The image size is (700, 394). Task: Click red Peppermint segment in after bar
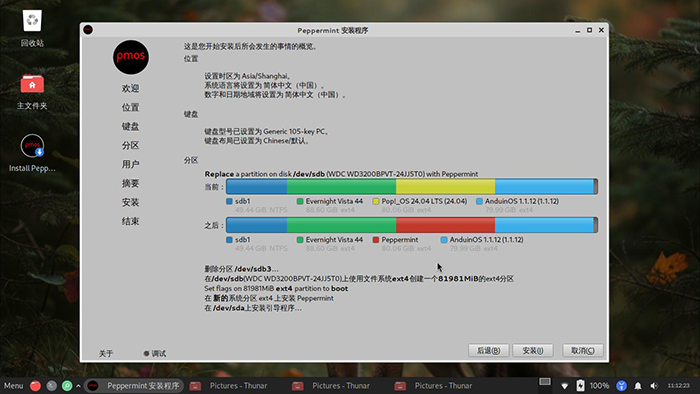446,225
